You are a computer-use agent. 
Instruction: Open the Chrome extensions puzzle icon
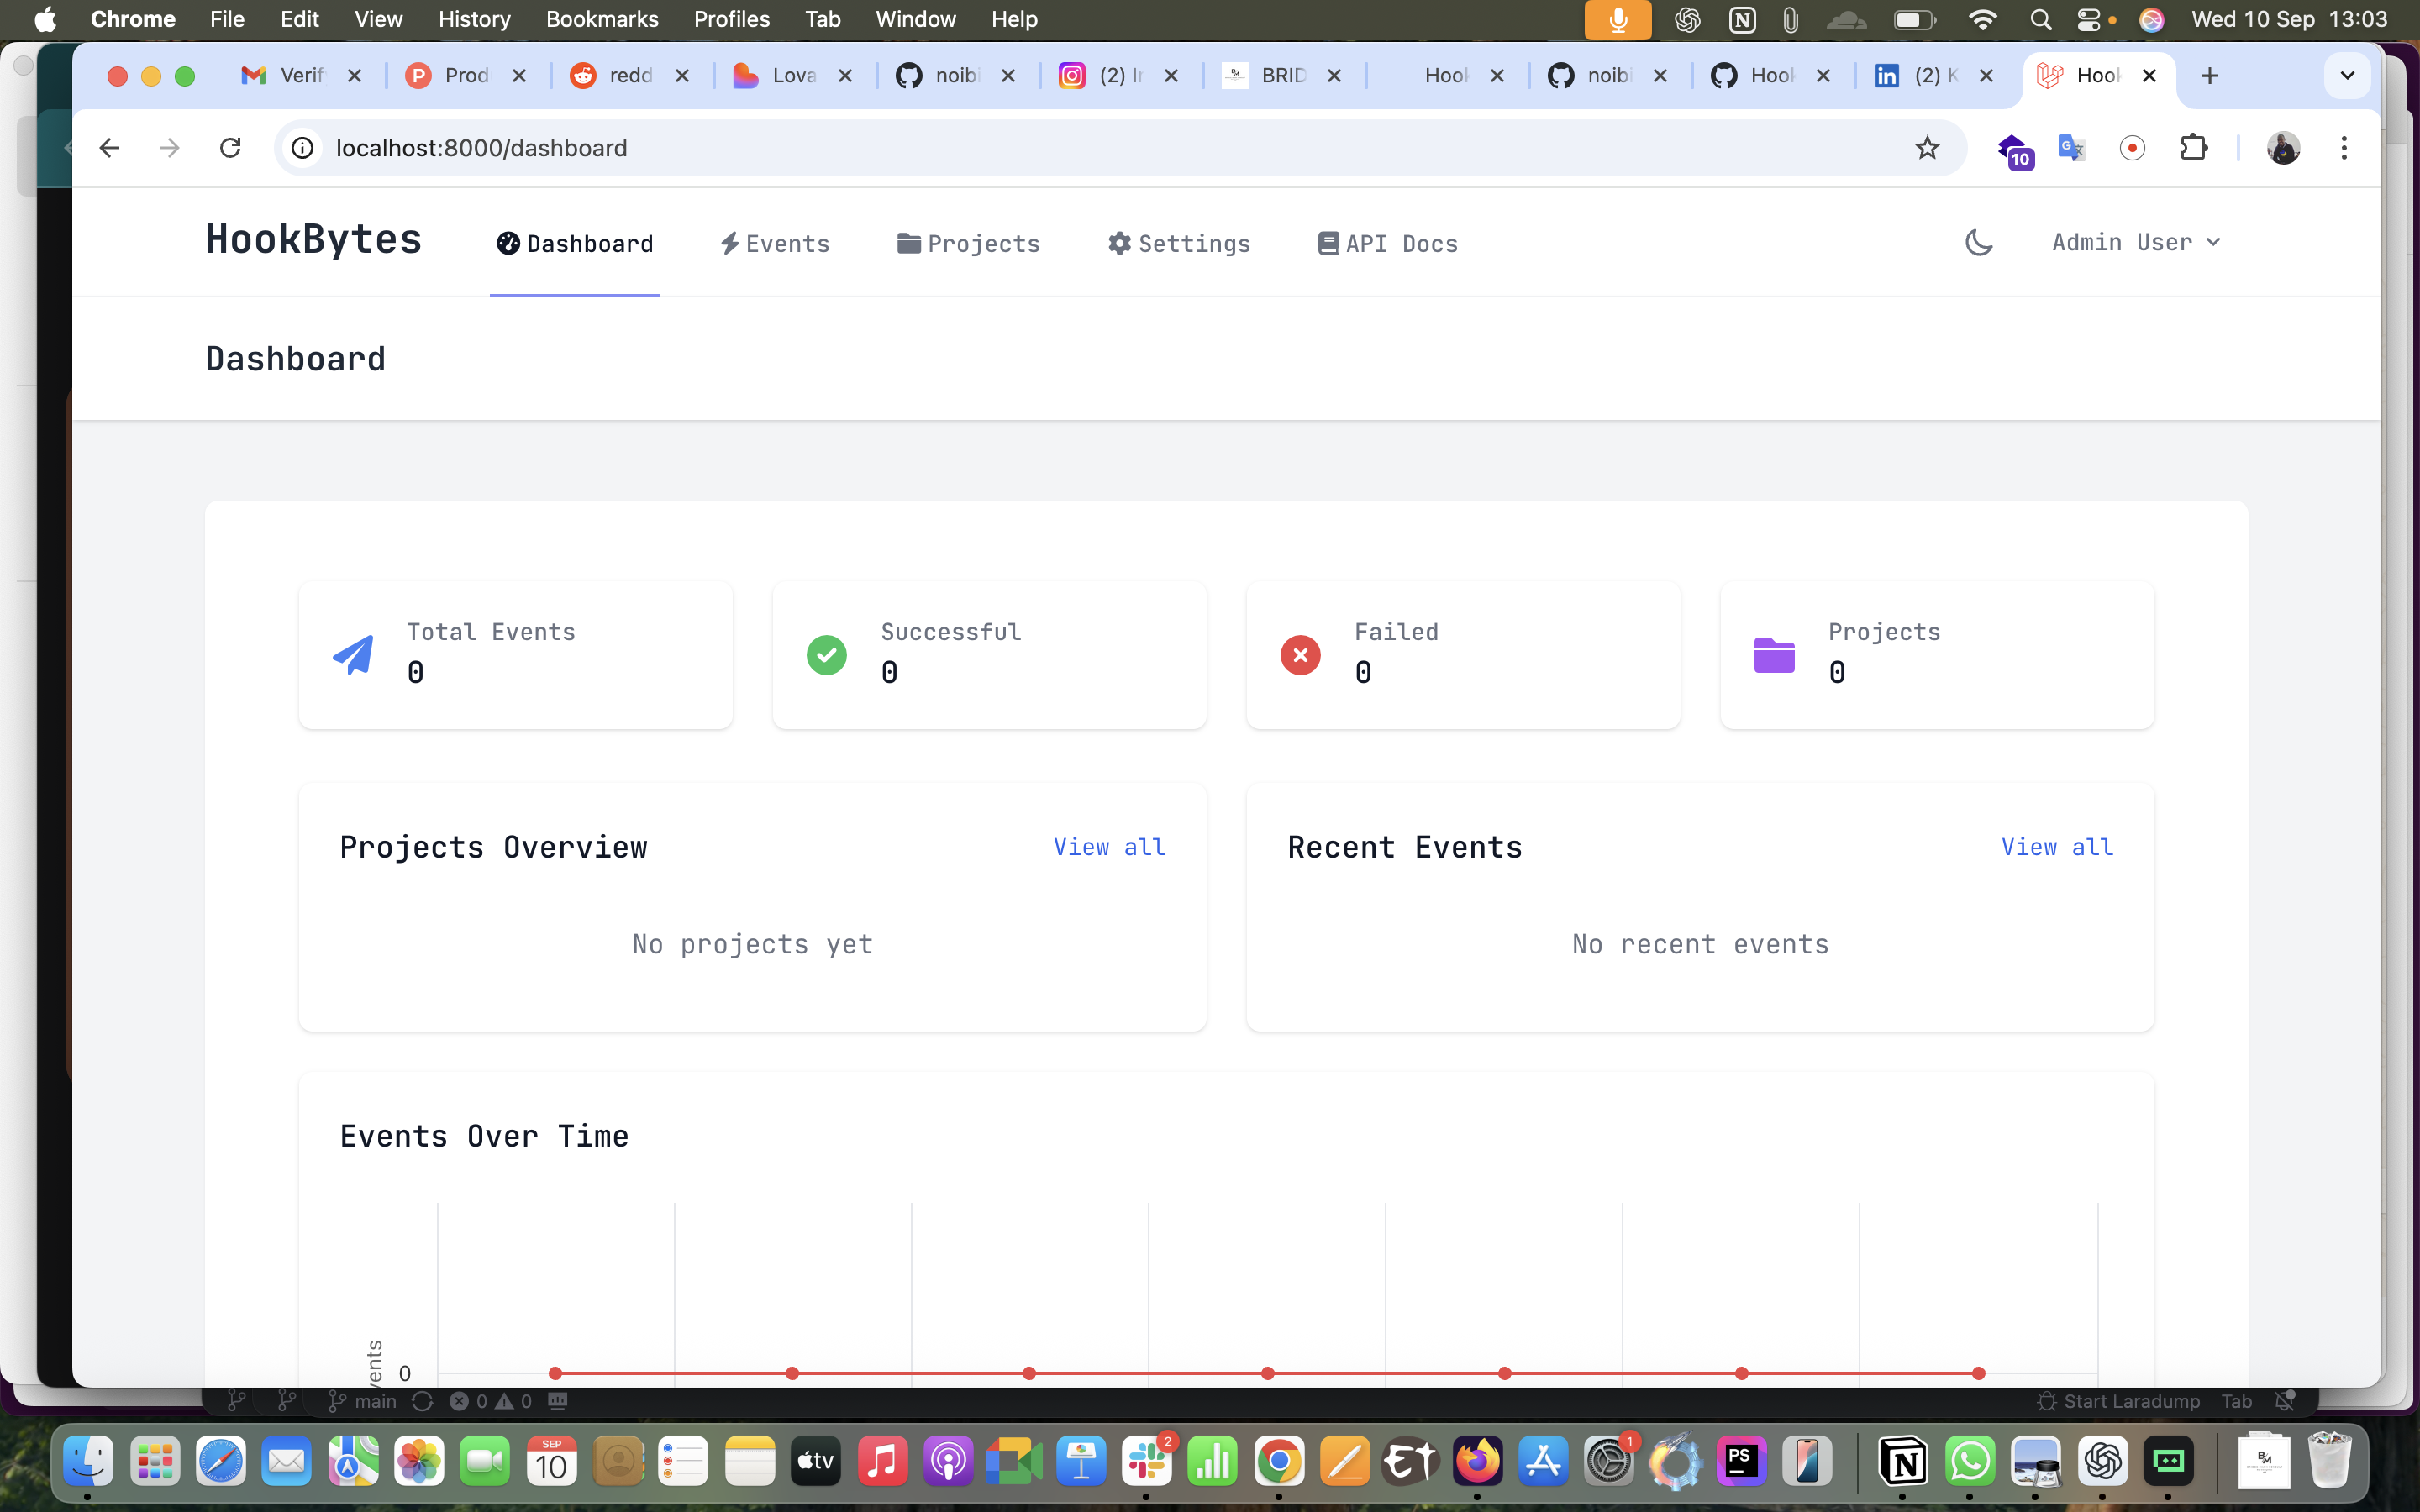coord(2193,148)
